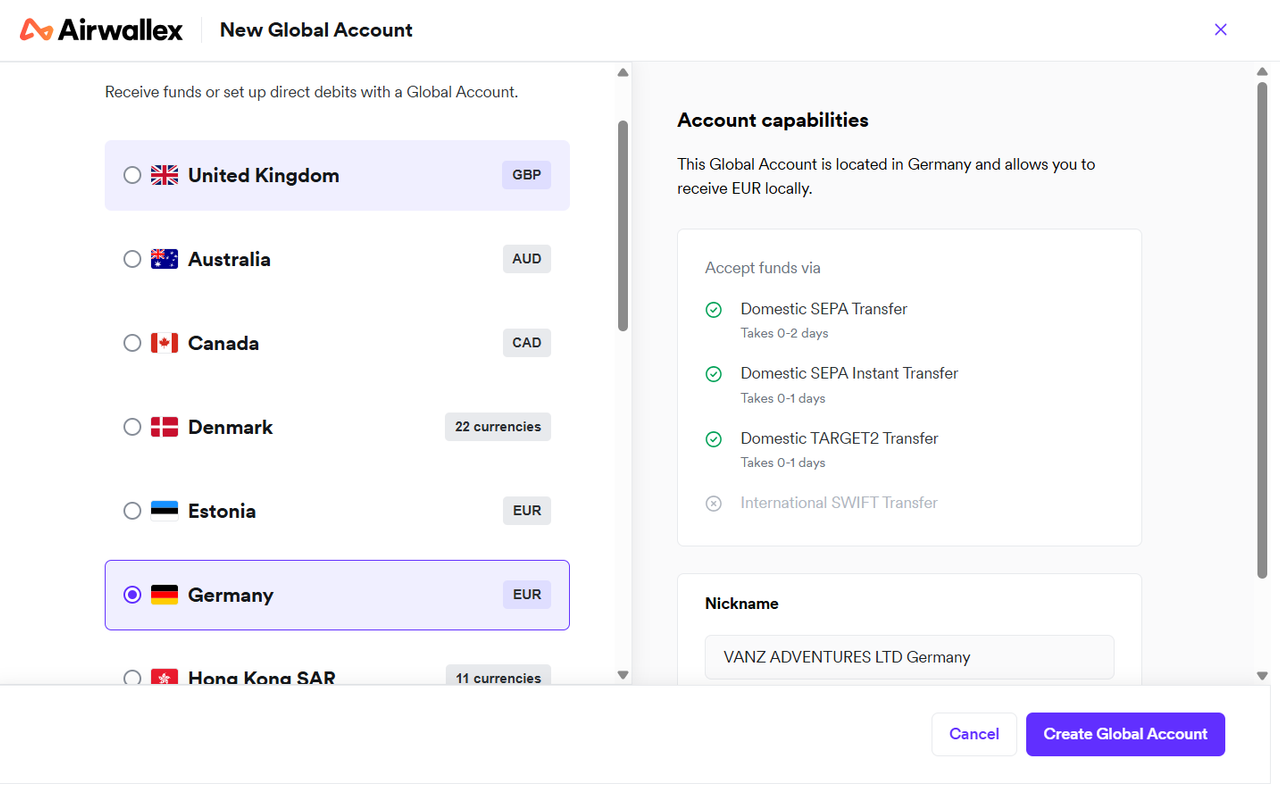
Task: Click the country list scroll down arrow
Action: [623, 675]
